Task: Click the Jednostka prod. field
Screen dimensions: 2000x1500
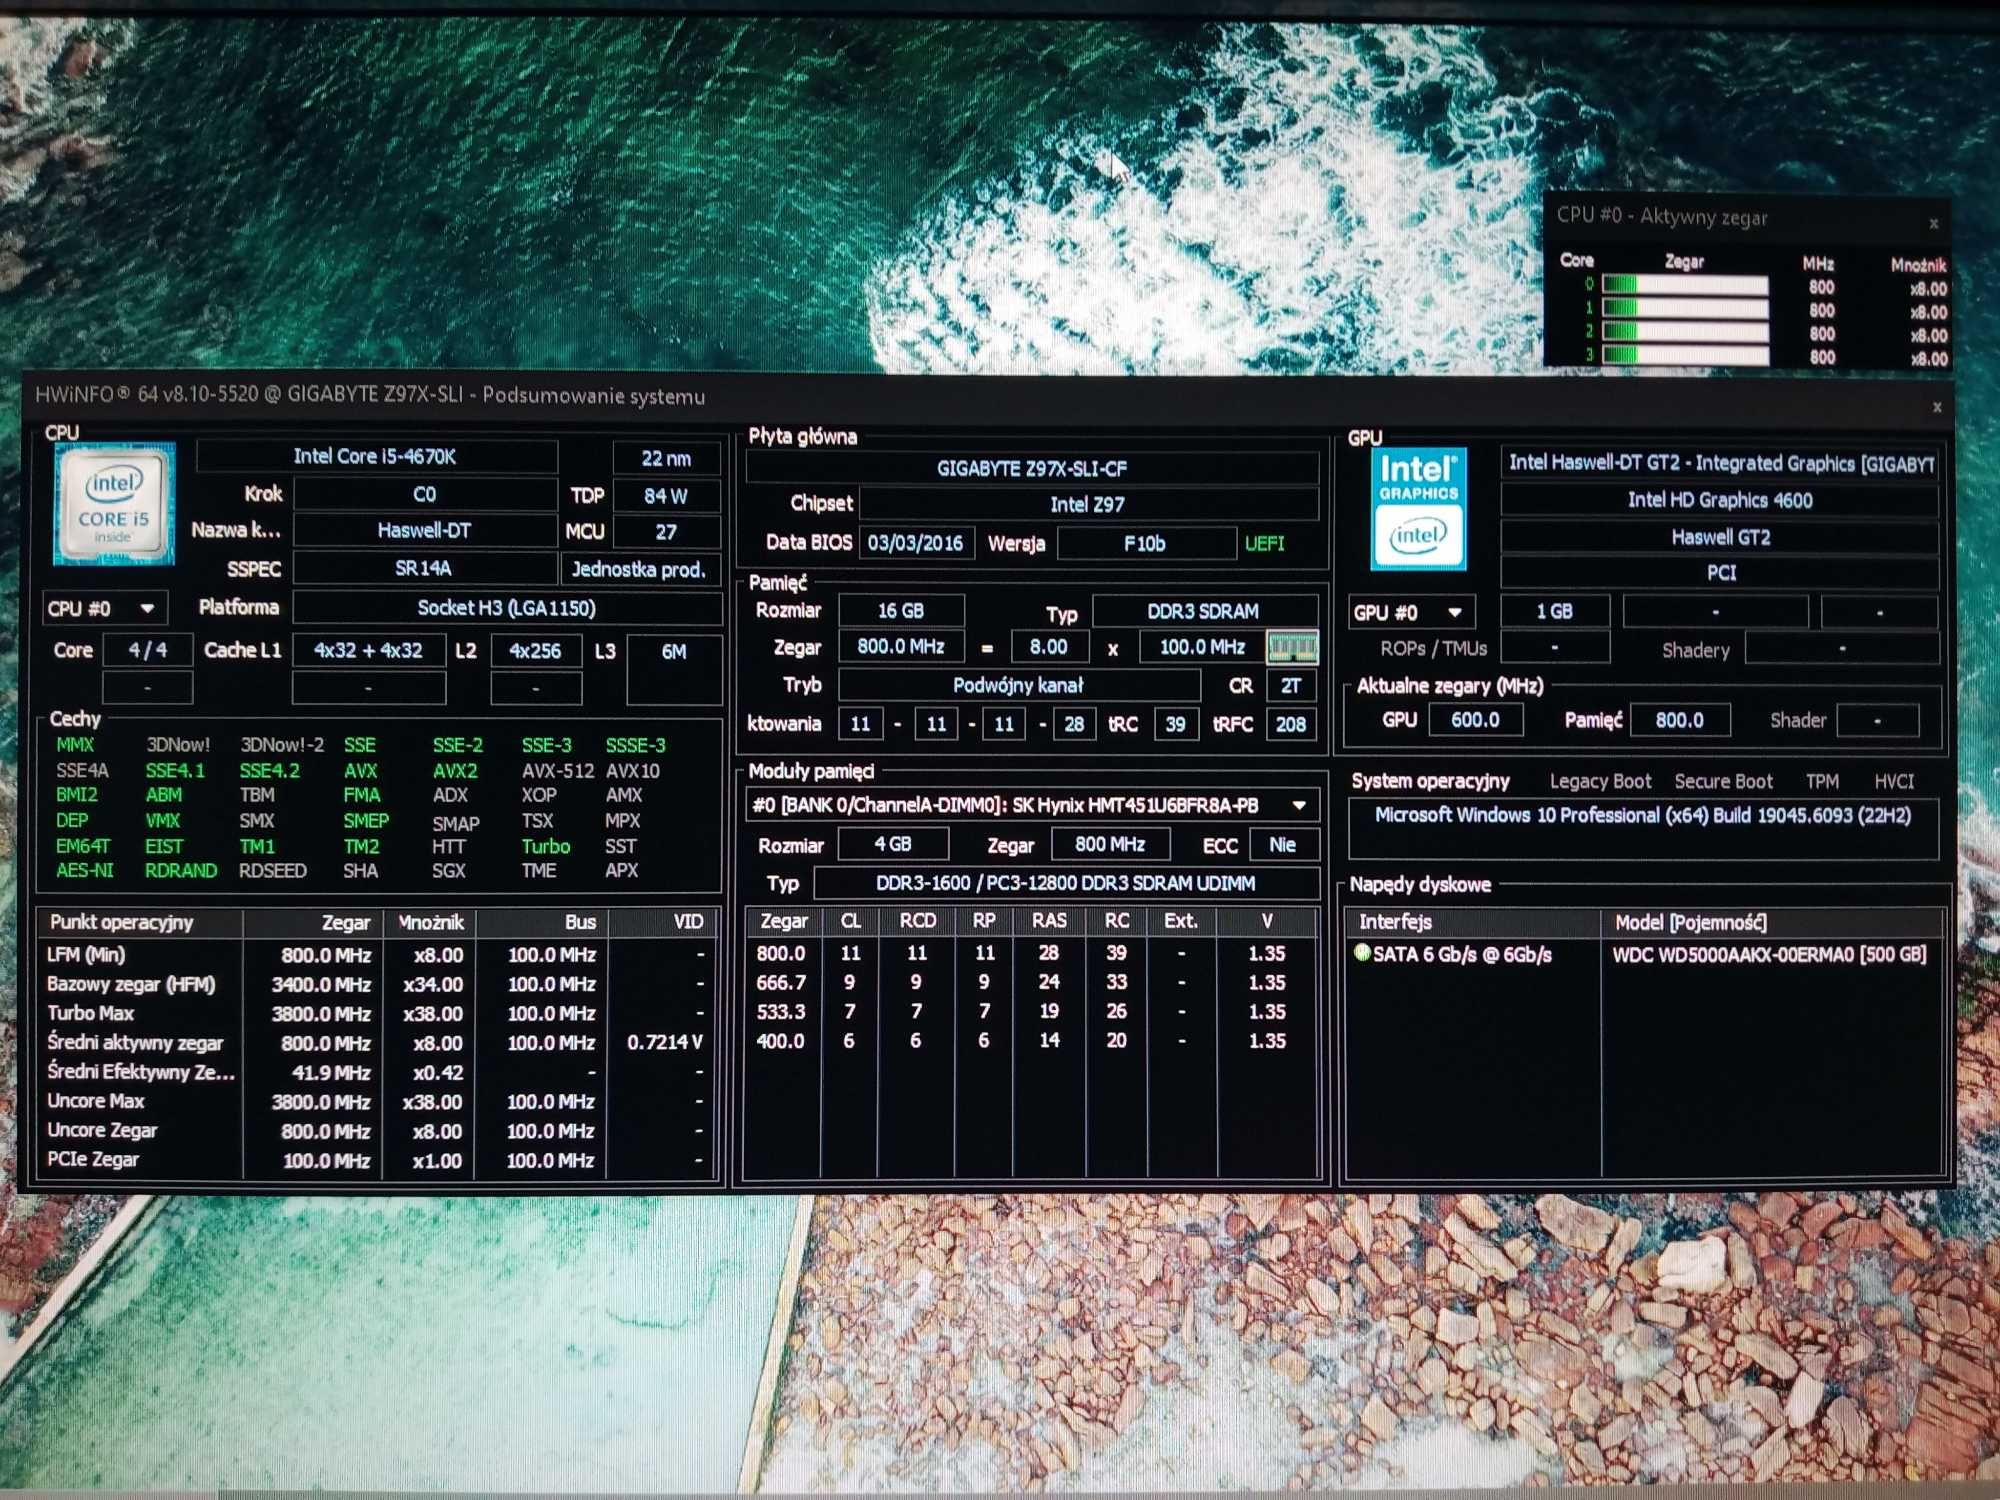Action: (639, 569)
